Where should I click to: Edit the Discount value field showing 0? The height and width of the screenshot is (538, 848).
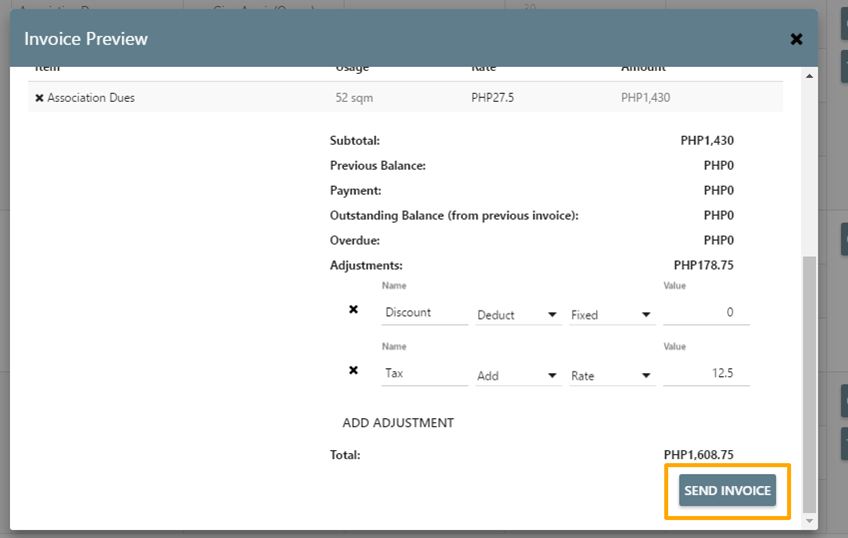coord(706,313)
